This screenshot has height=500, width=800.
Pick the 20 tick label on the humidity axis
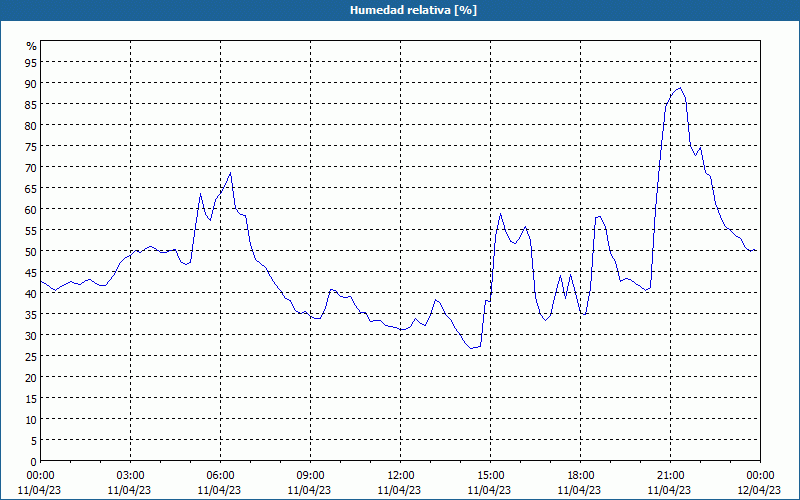point(31,378)
